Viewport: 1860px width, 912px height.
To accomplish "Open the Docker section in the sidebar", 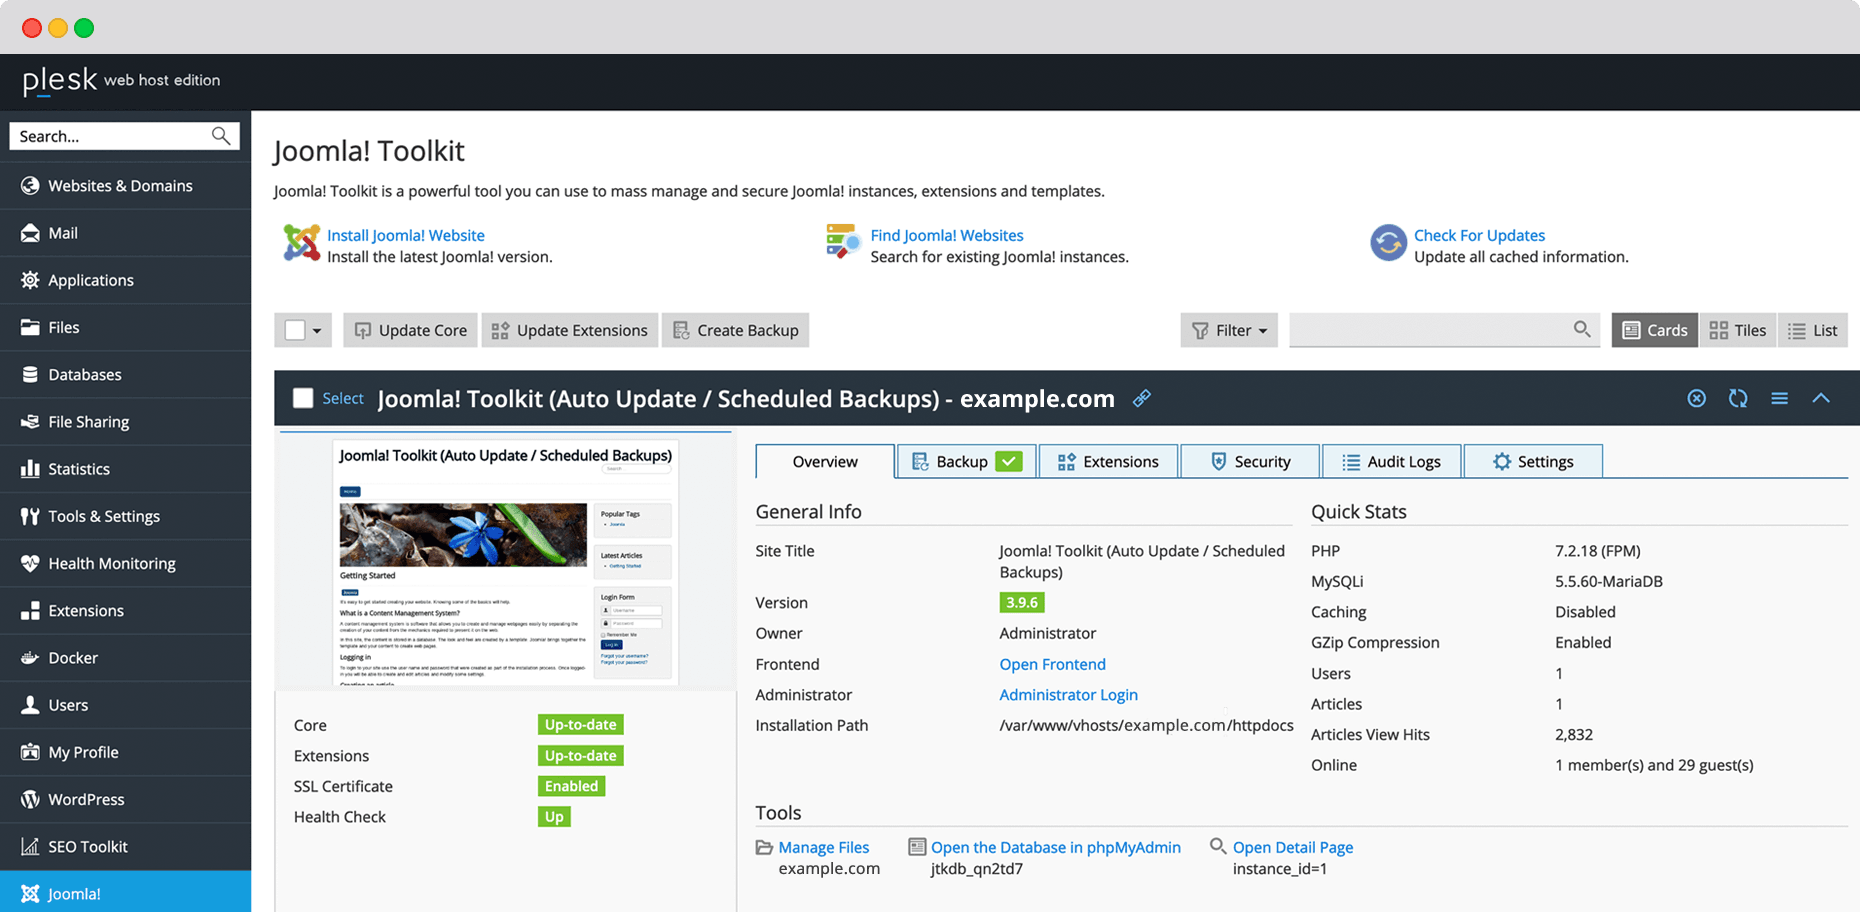I will (71, 657).
